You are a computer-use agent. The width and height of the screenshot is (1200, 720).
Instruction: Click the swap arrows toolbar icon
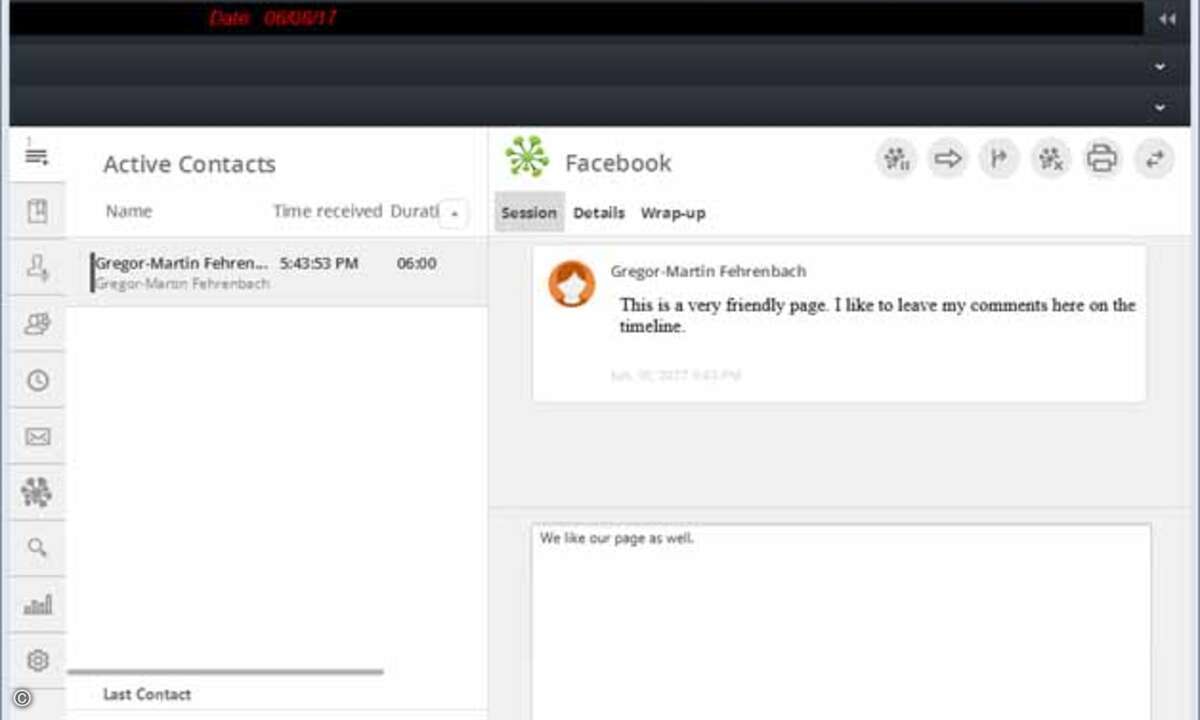(x=1154, y=158)
